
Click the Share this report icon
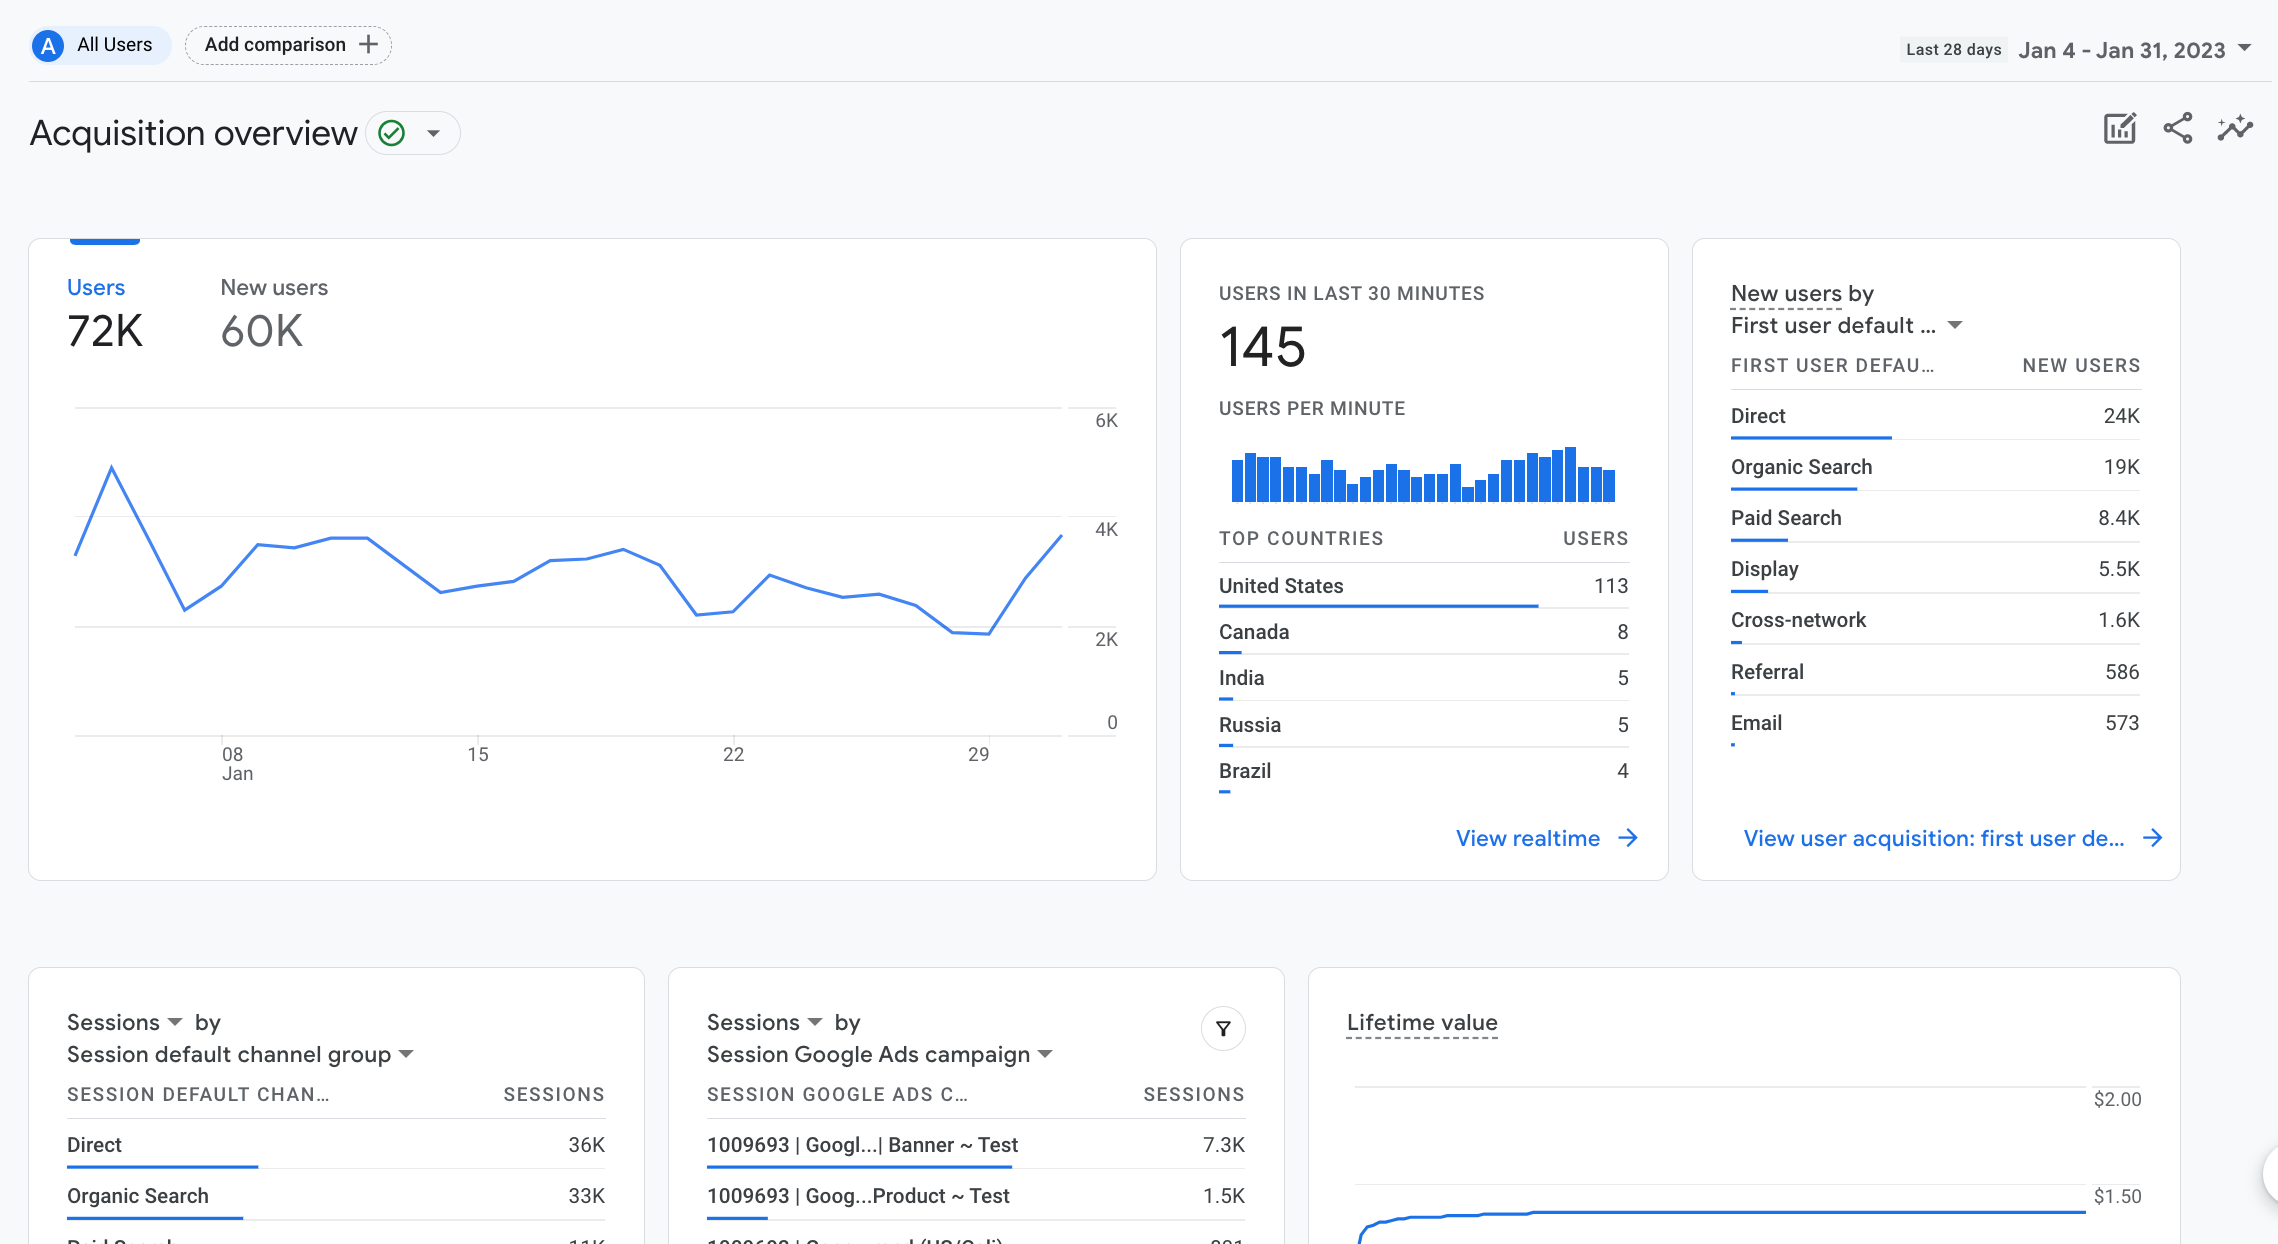(2177, 128)
